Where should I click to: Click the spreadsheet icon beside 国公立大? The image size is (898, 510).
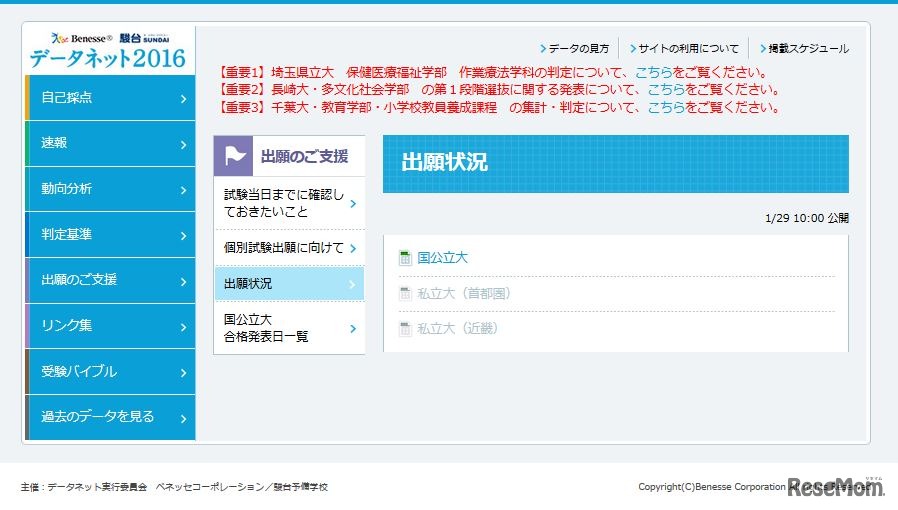tap(405, 258)
